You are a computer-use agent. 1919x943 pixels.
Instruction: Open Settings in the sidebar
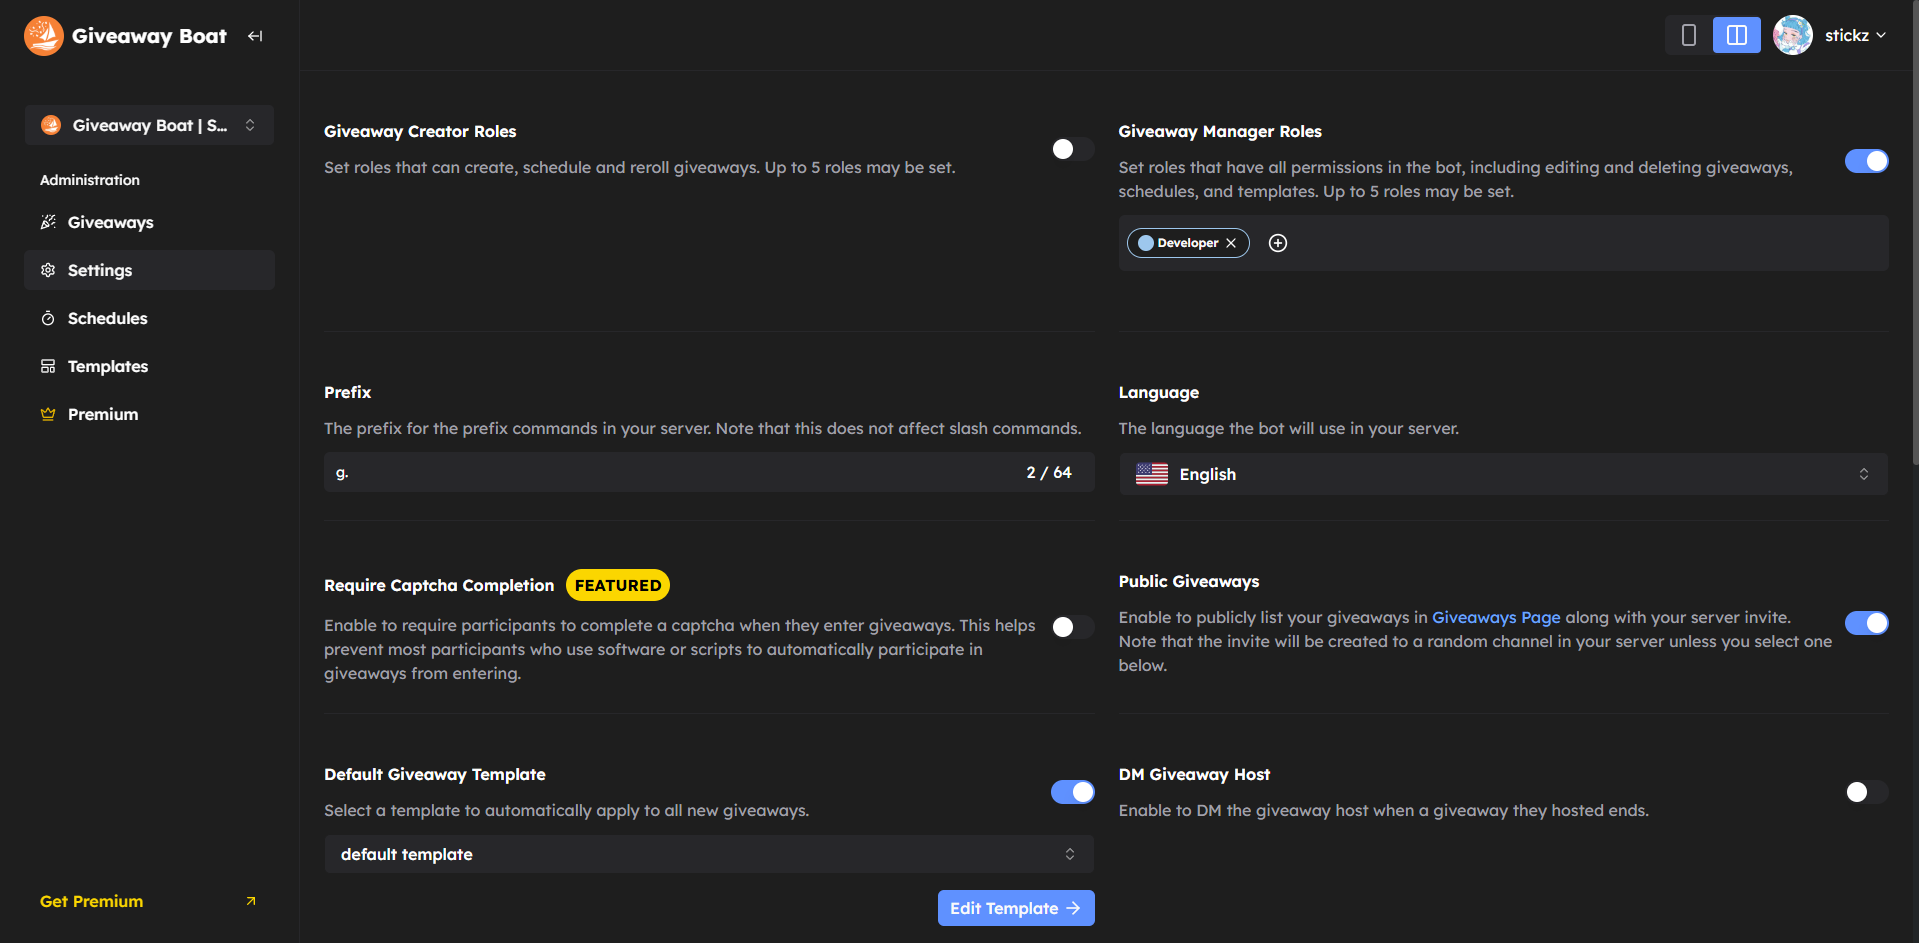point(149,270)
